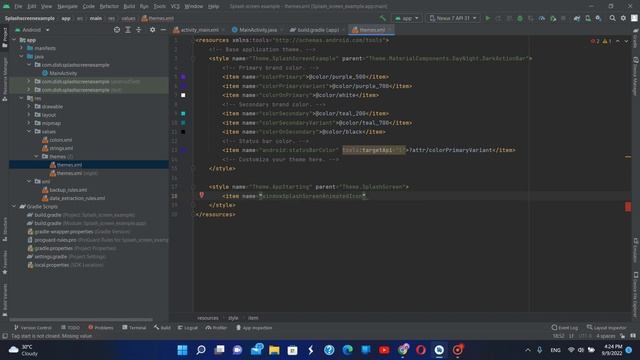
Task: Select MainActivity in project tree
Action: click(60, 73)
